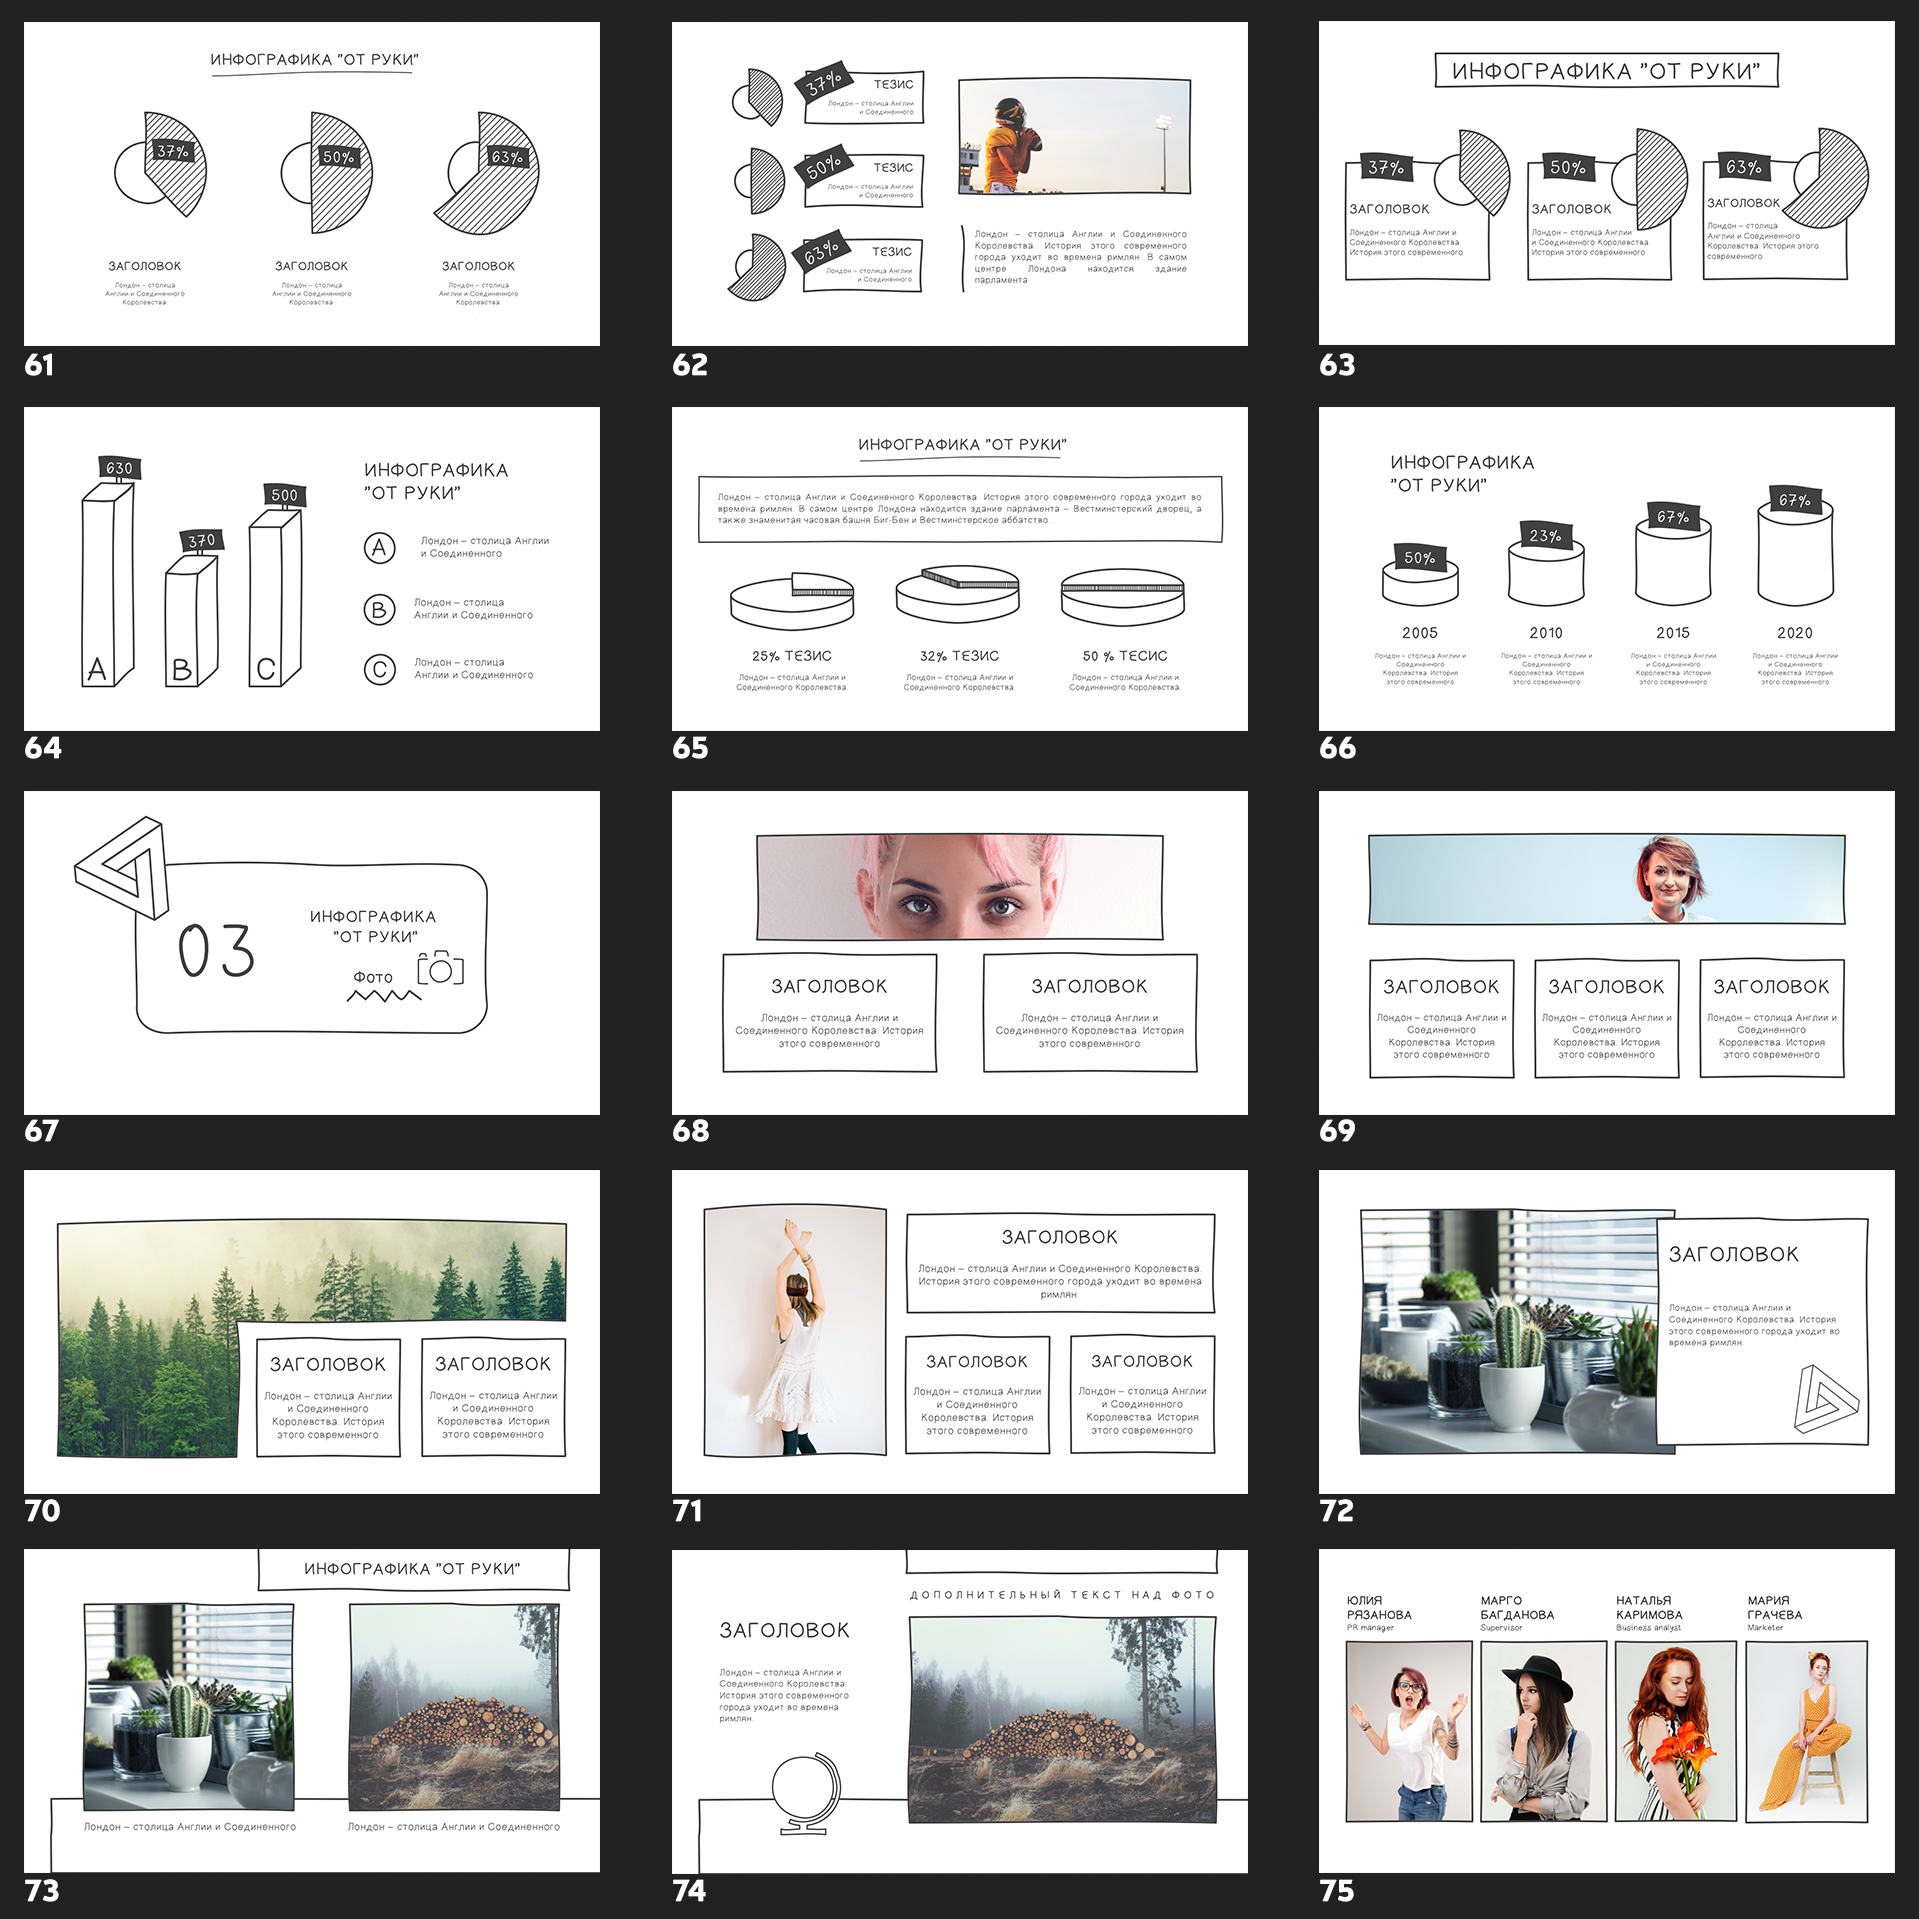Click the 500 tag on slide 64
The height and width of the screenshot is (1919, 1919).
tap(285, 495)
